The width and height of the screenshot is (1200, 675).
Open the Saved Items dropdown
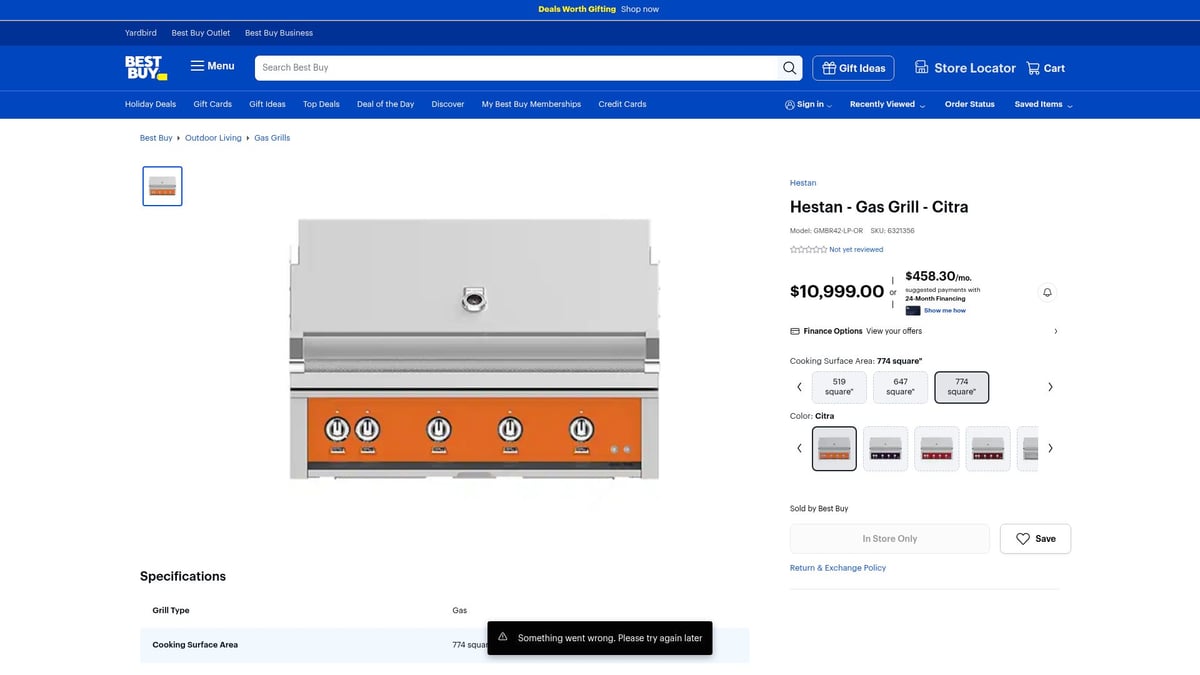[x=1043, y=104]
